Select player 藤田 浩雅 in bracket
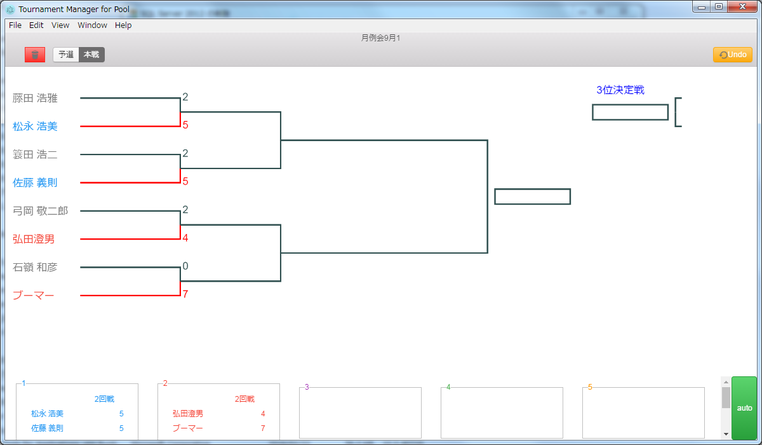Viewport: 762px width, 445px height. 35,98
